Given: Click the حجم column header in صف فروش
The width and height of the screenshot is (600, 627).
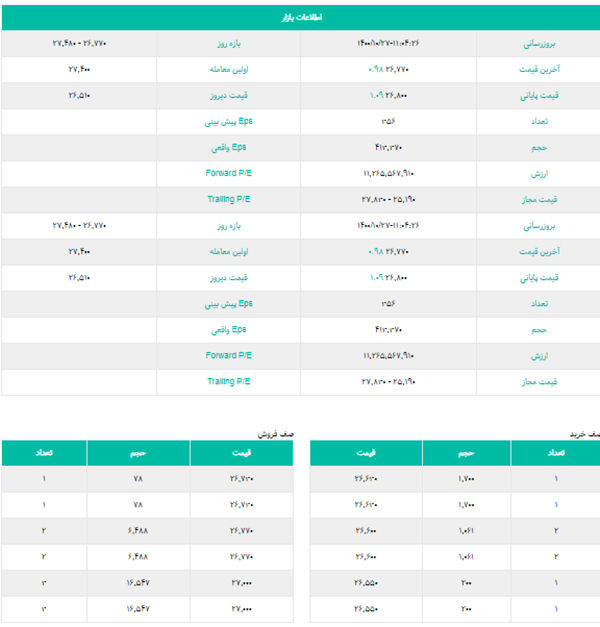Looking at the screenshot, I should tap(138, 453).
